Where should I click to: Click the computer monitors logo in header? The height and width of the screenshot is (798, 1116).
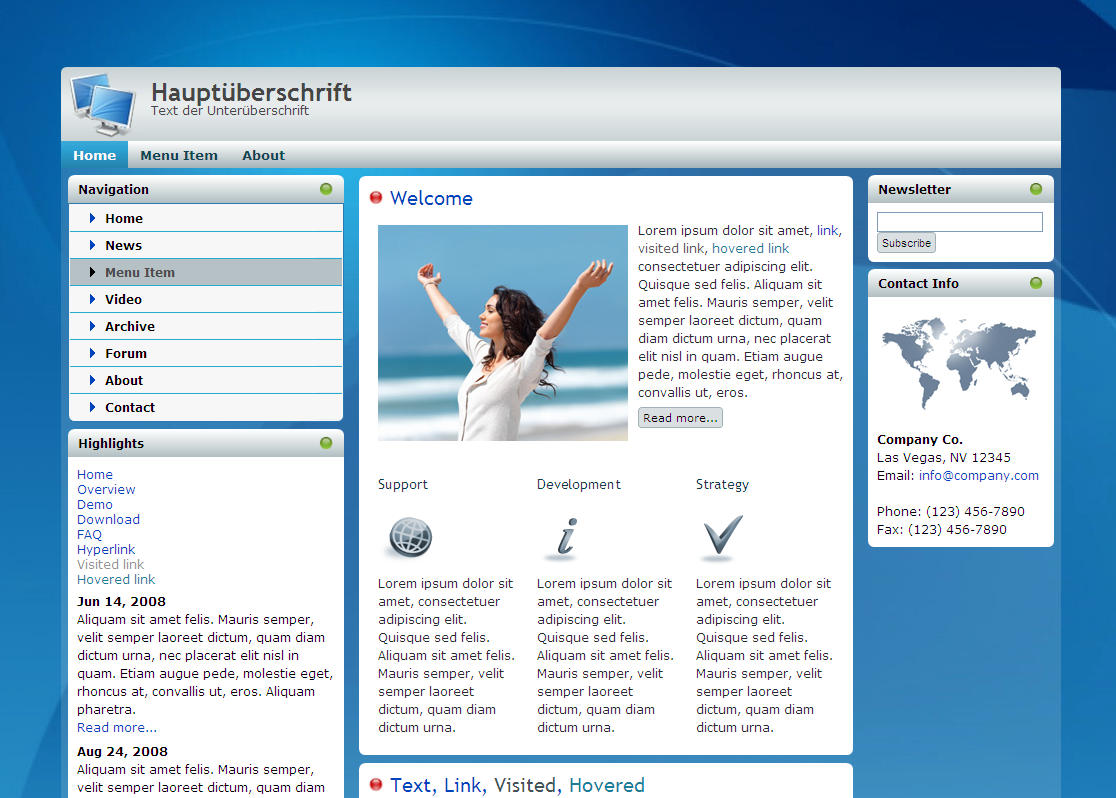pyautogui.click(x=102, y=104)
